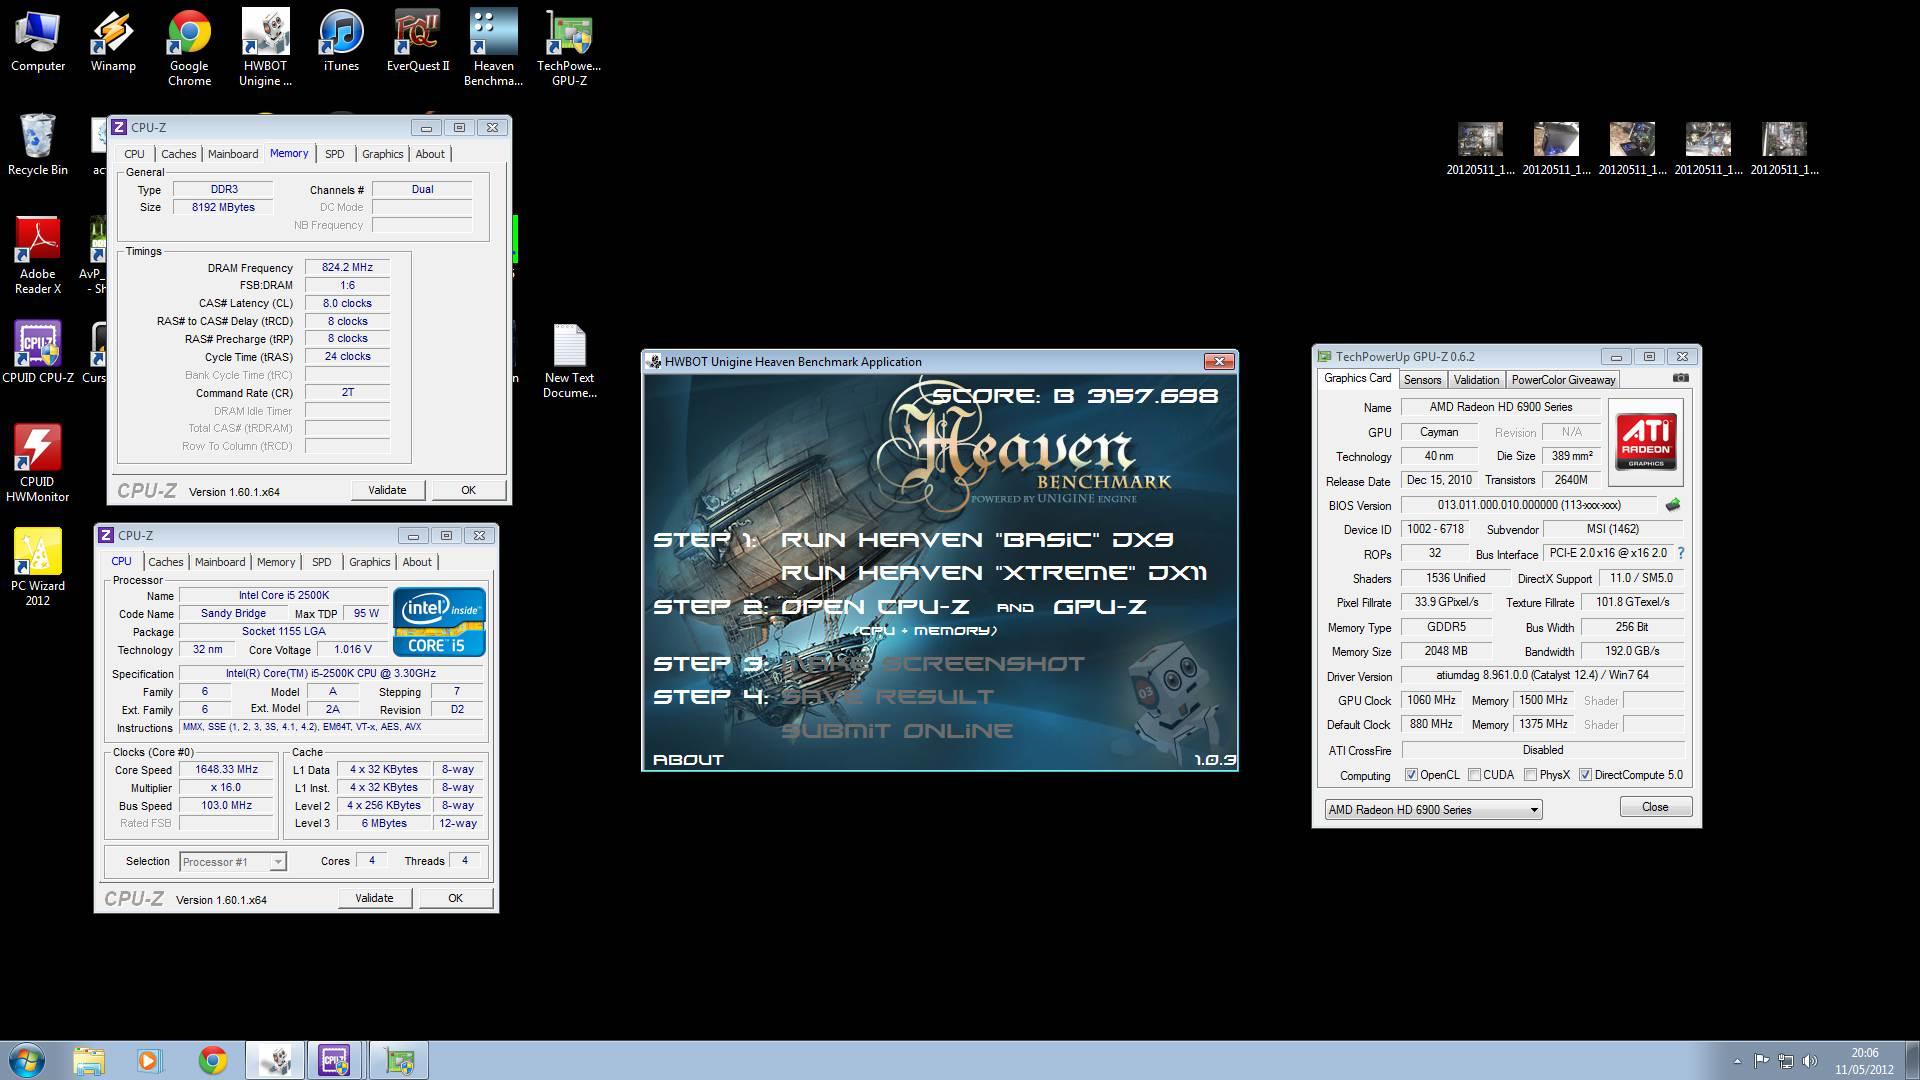This screenshot has height=1080, width=1920.
Task: Open Mainboard tab in lower CPU-Z
Action: click(x=220, y=562)
